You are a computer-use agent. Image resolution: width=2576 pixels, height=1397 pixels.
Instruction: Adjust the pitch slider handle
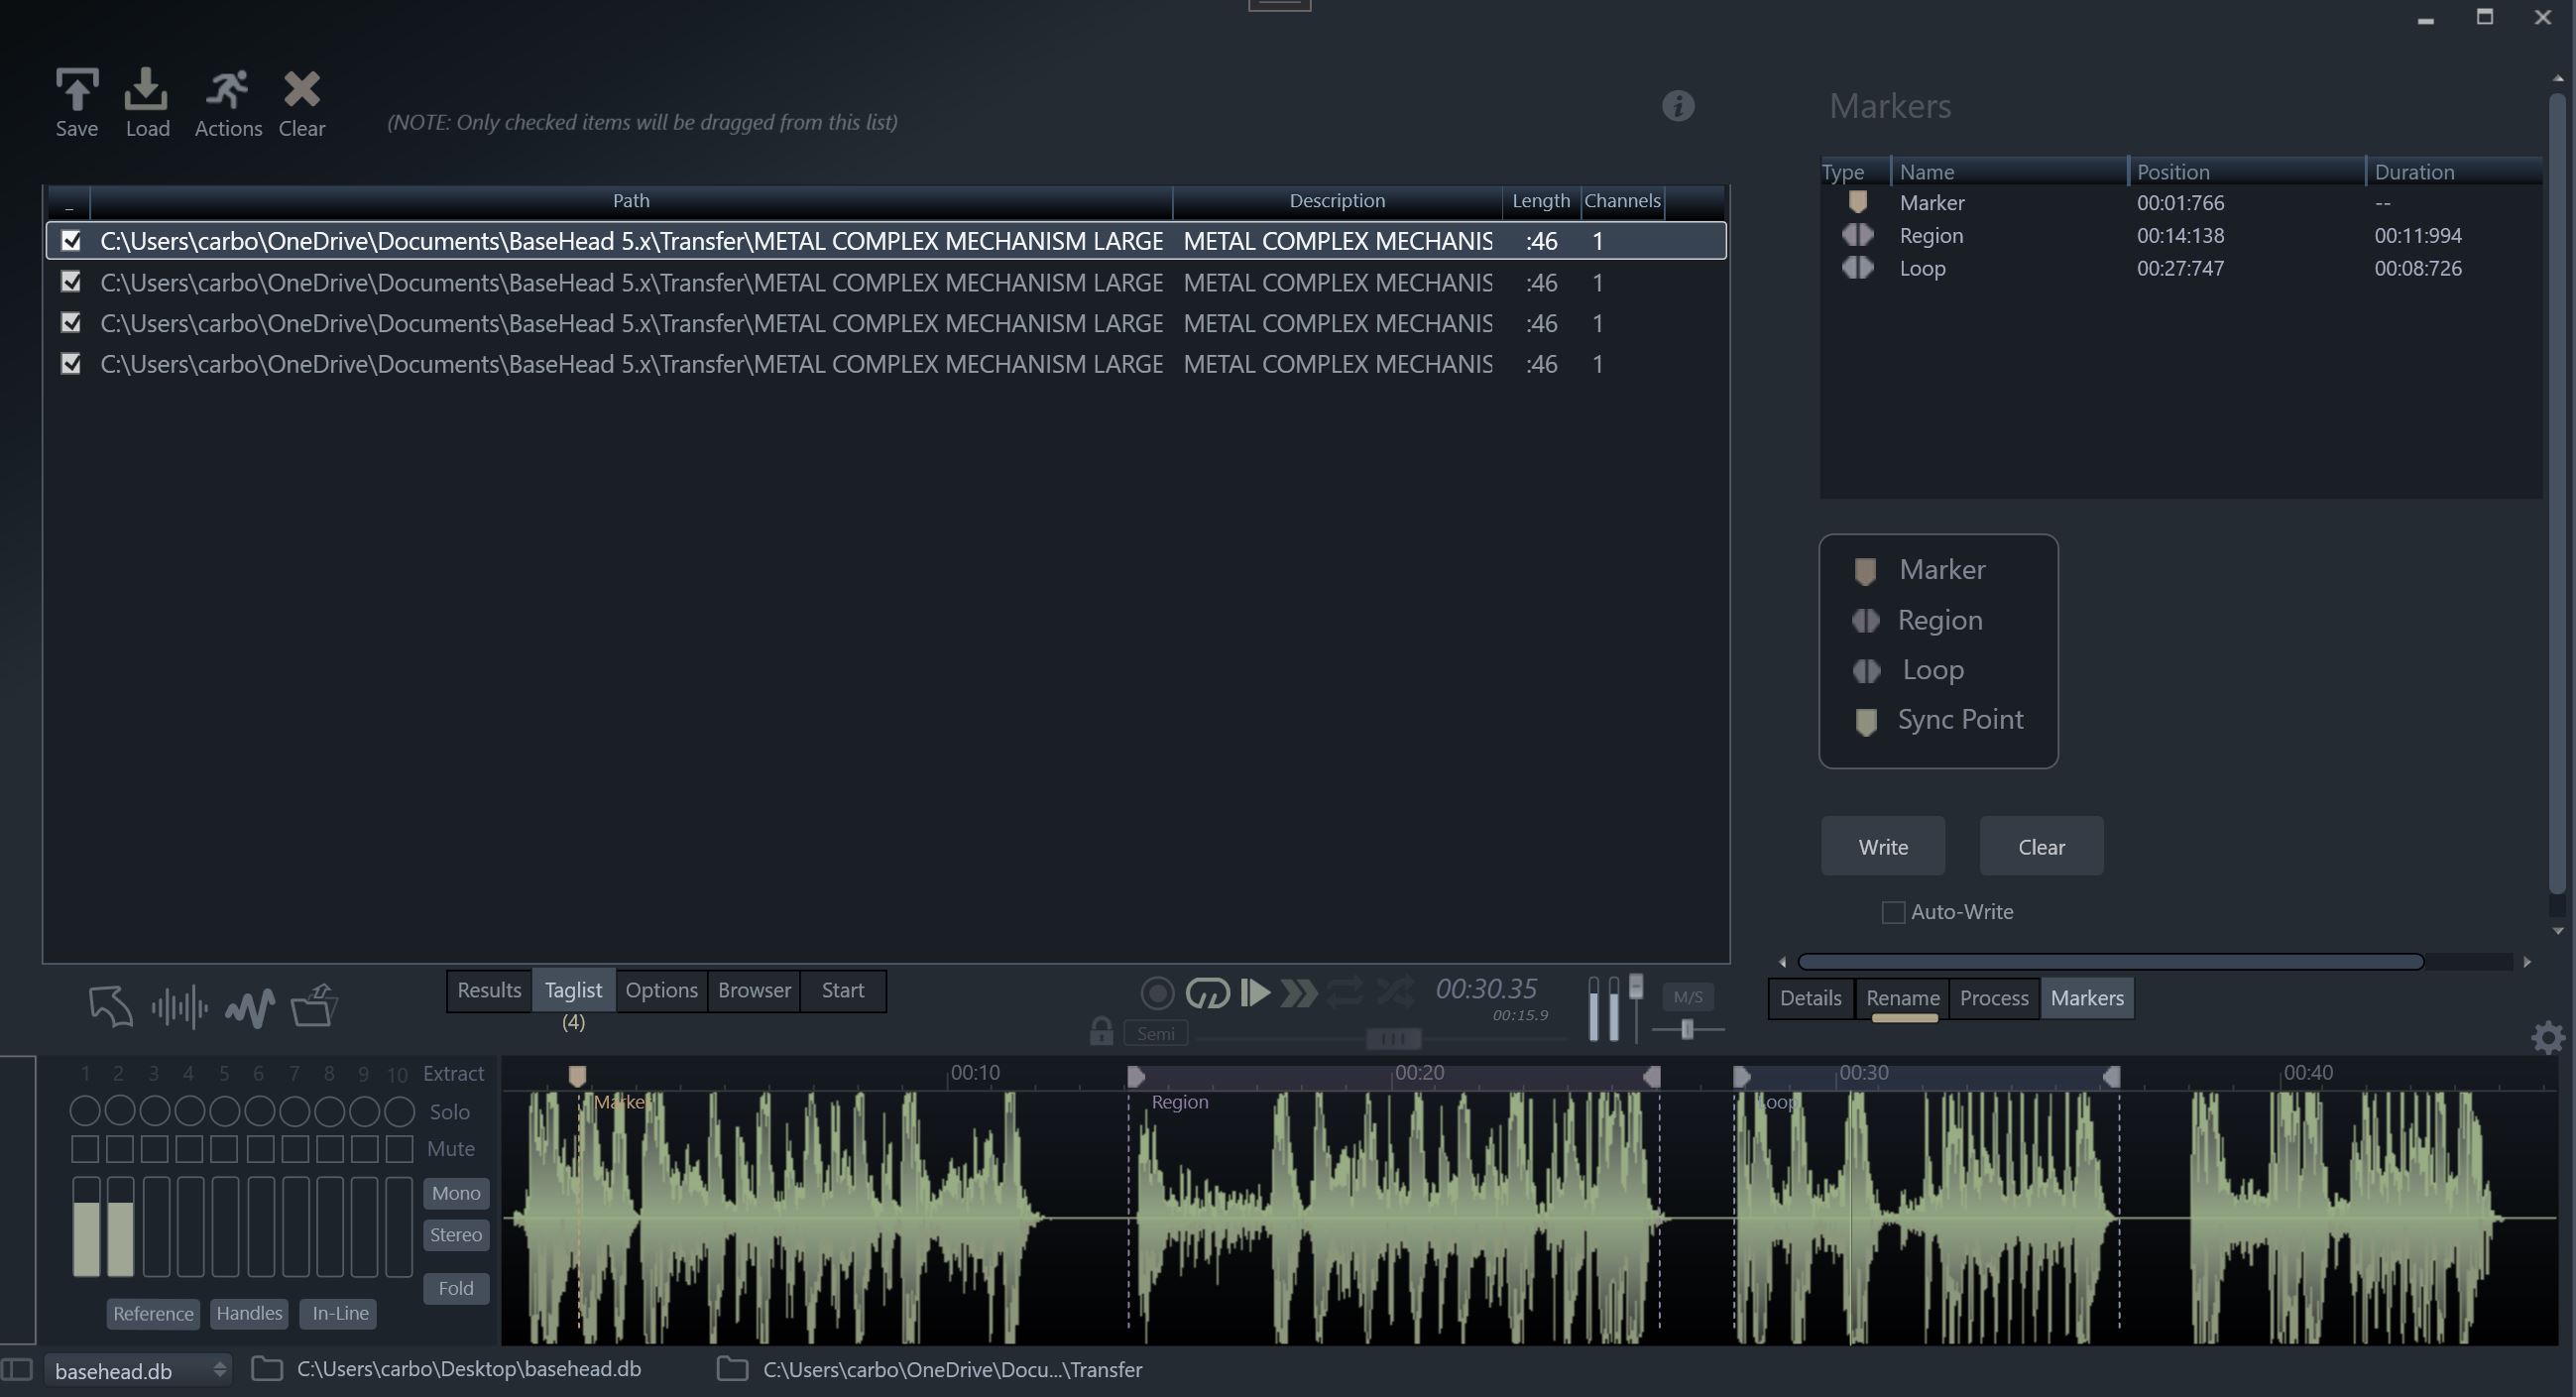[x=1392, y=1039]
